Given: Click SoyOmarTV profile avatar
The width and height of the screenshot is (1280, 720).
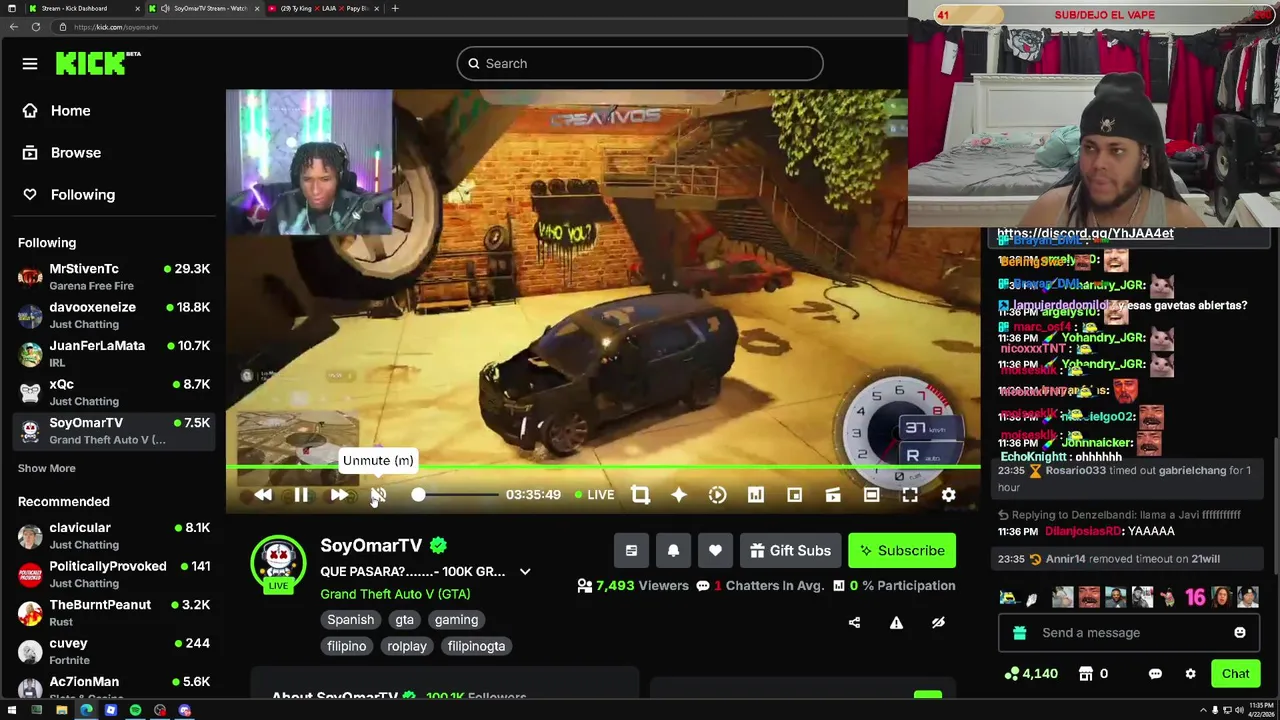Looking at the screenshot, I should coord(278,563).
